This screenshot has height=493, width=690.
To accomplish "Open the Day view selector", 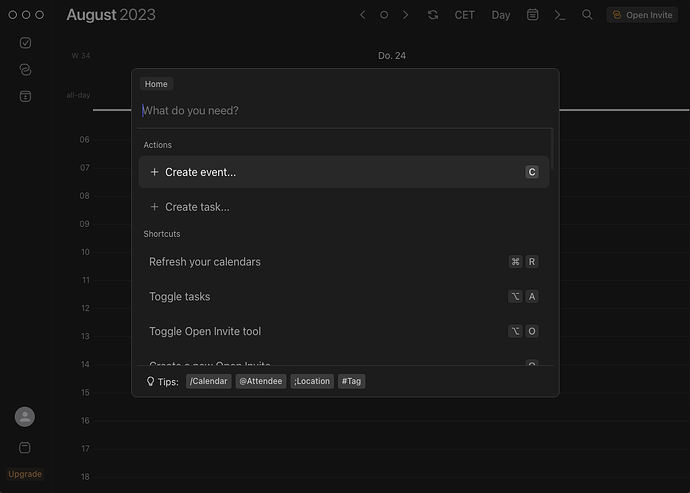I will point(501,15).
